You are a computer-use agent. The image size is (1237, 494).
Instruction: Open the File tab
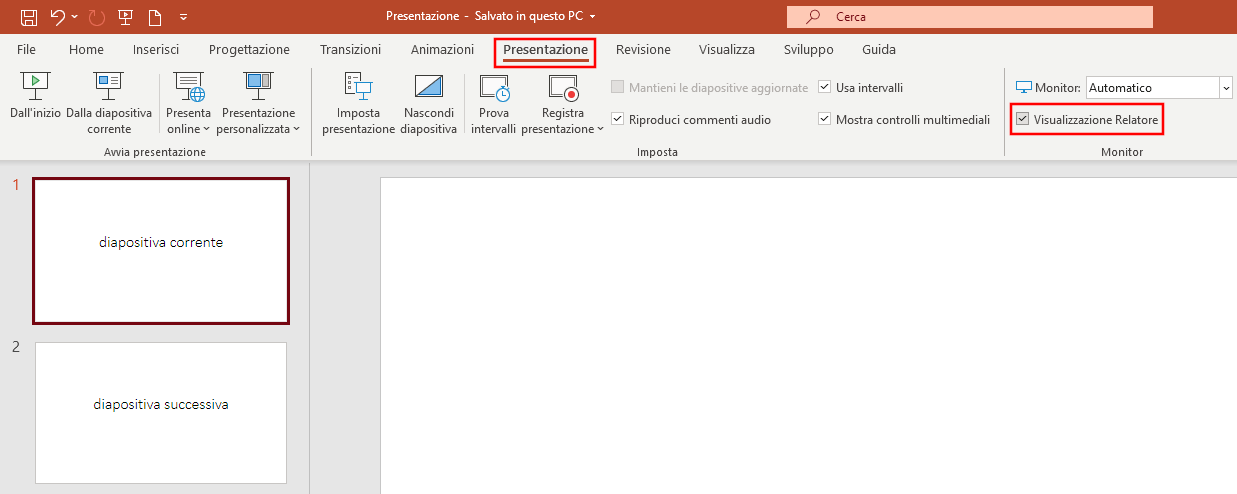27,50
